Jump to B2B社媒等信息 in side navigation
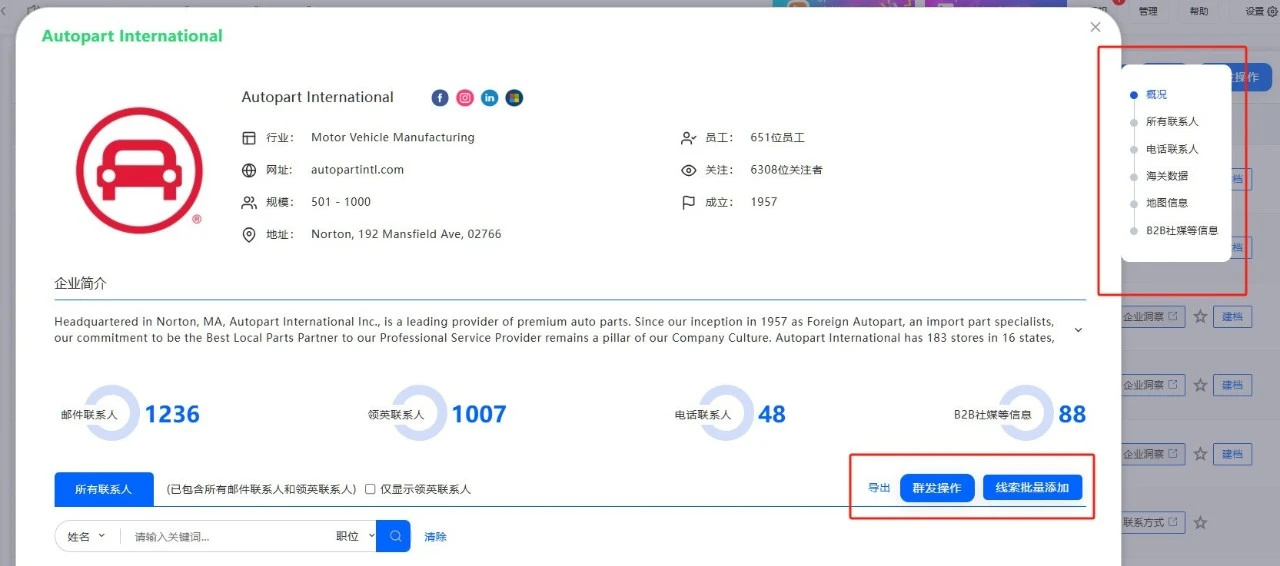The height and width of the screenshot is (566, 1280). click(x=1182, y=231)
